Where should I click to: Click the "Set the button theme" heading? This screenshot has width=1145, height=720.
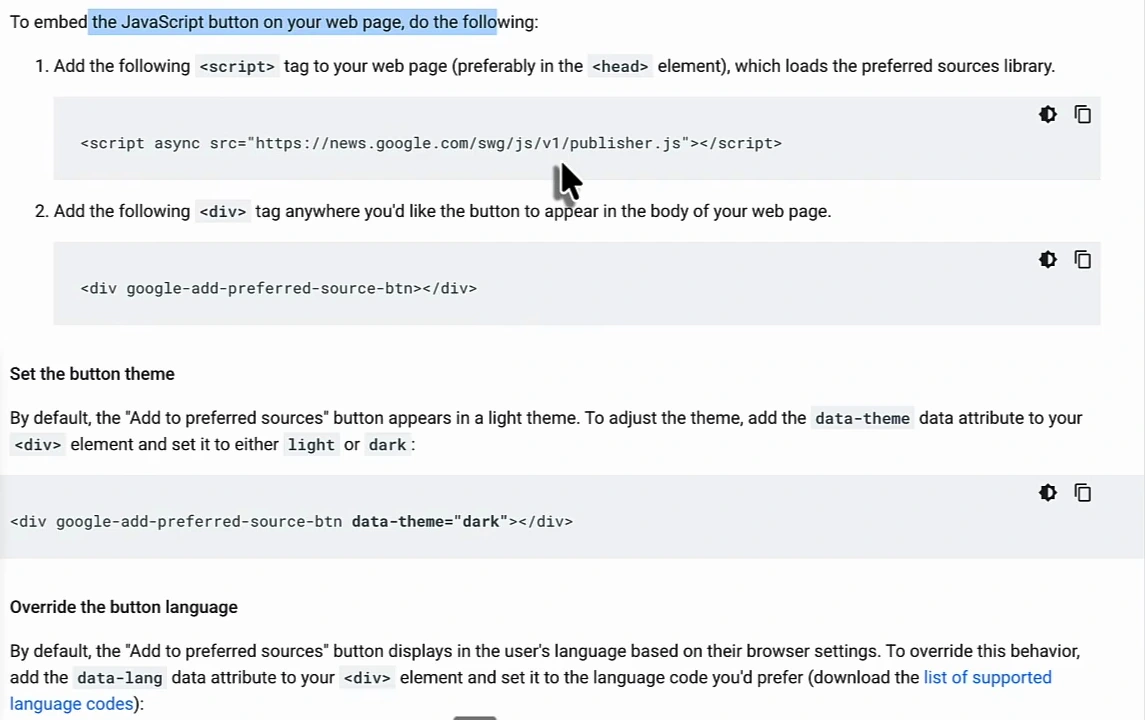(x=92, y=374)
